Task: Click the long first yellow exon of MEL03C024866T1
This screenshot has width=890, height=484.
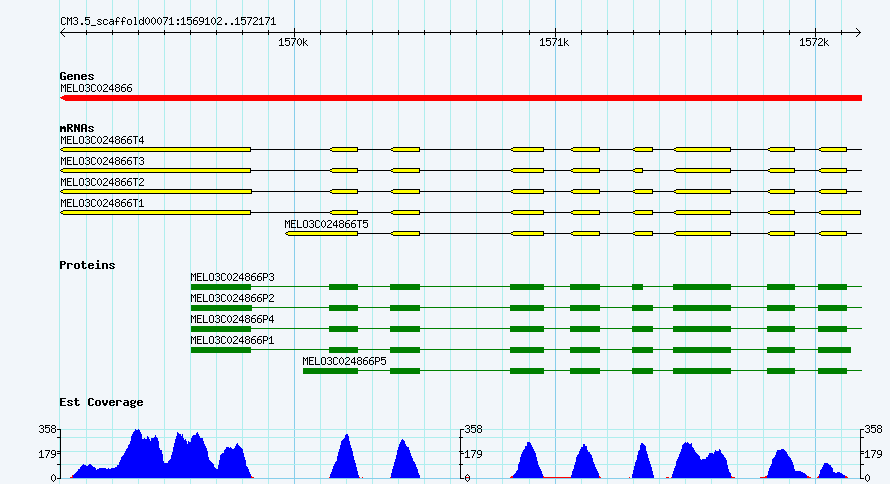Action: (x=156, y=213)
